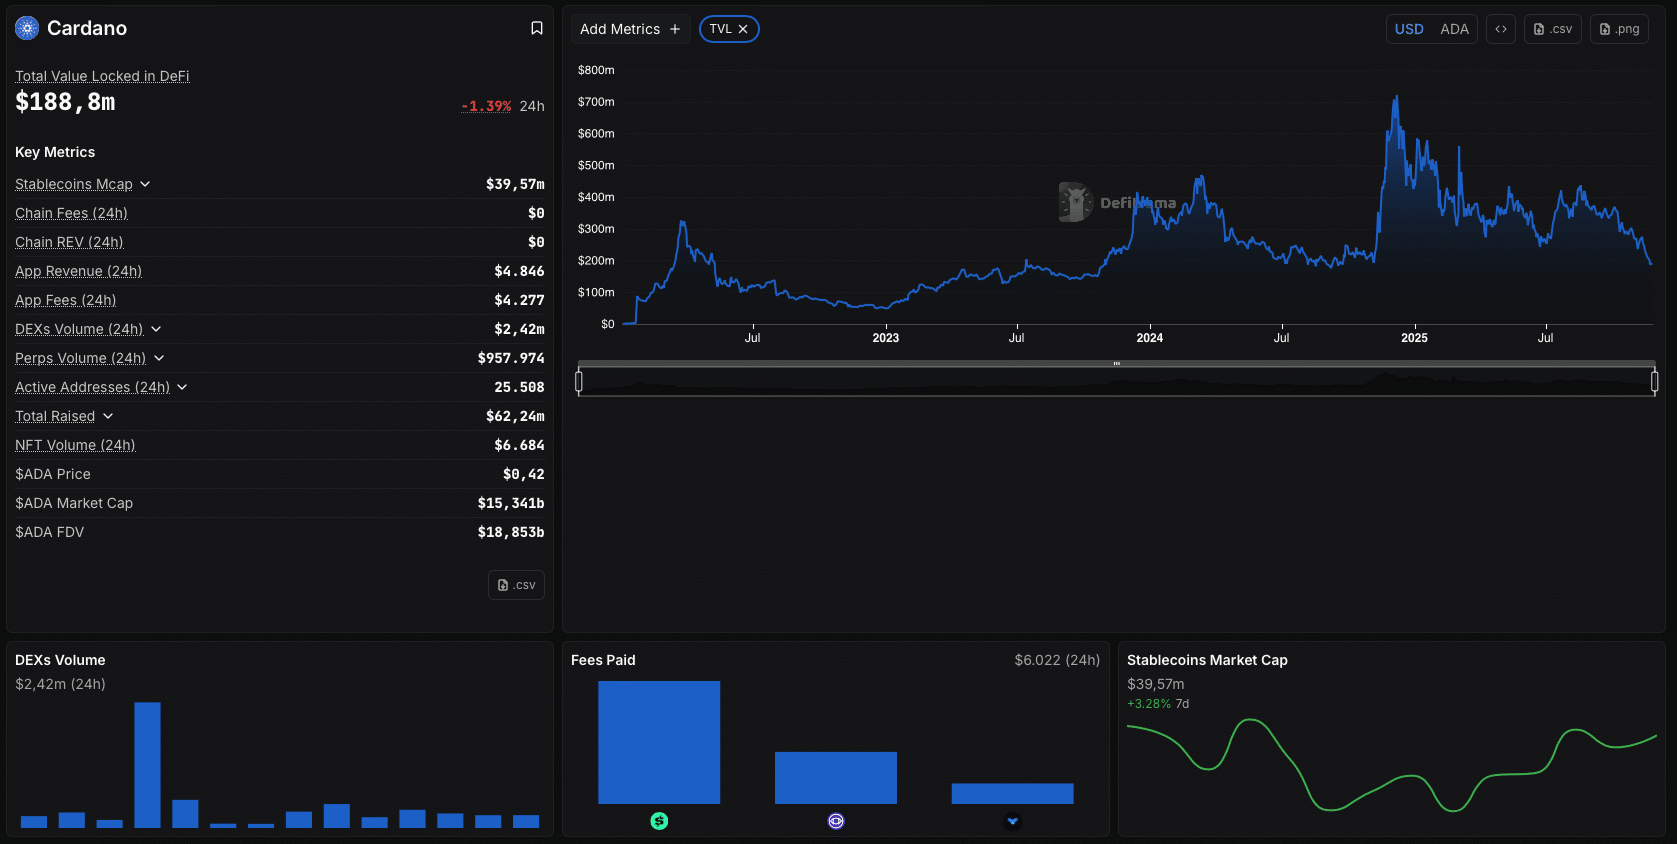Expand the Perps Volume (24h) row
The image size is (1677, 844).
coord(159,358)
